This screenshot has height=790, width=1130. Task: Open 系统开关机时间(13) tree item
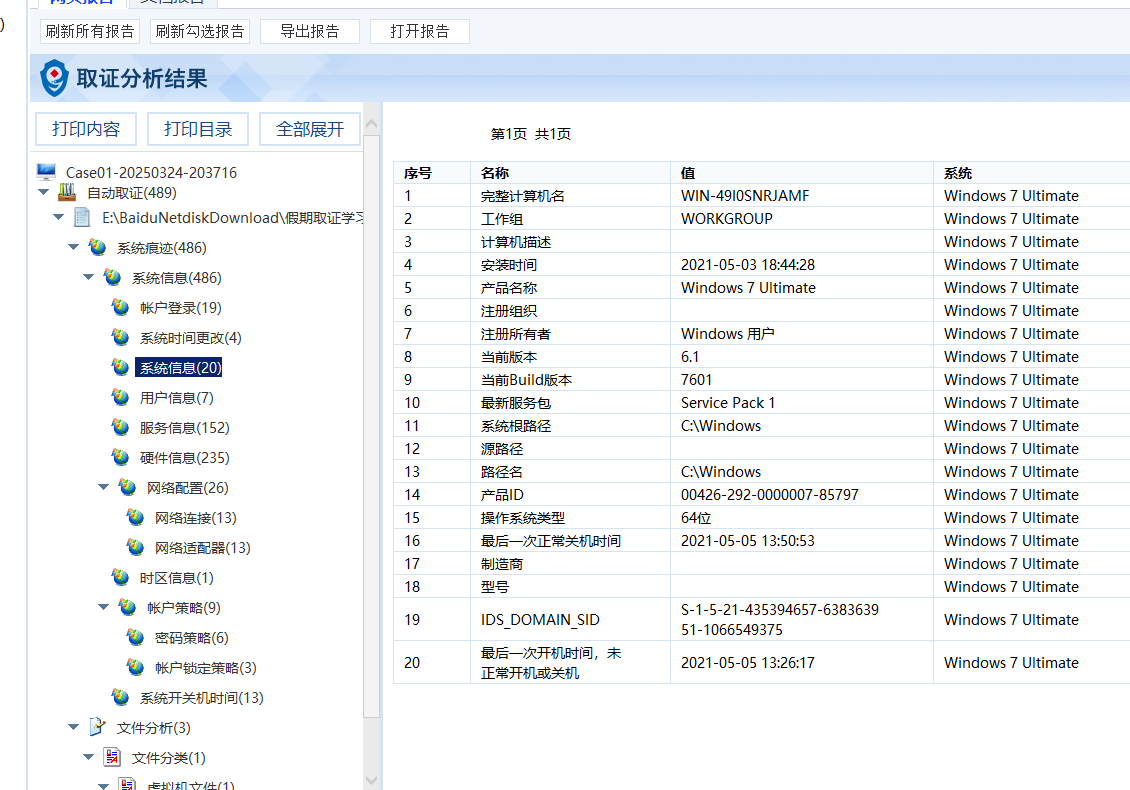pyautogui.click(x=202, y=698)
